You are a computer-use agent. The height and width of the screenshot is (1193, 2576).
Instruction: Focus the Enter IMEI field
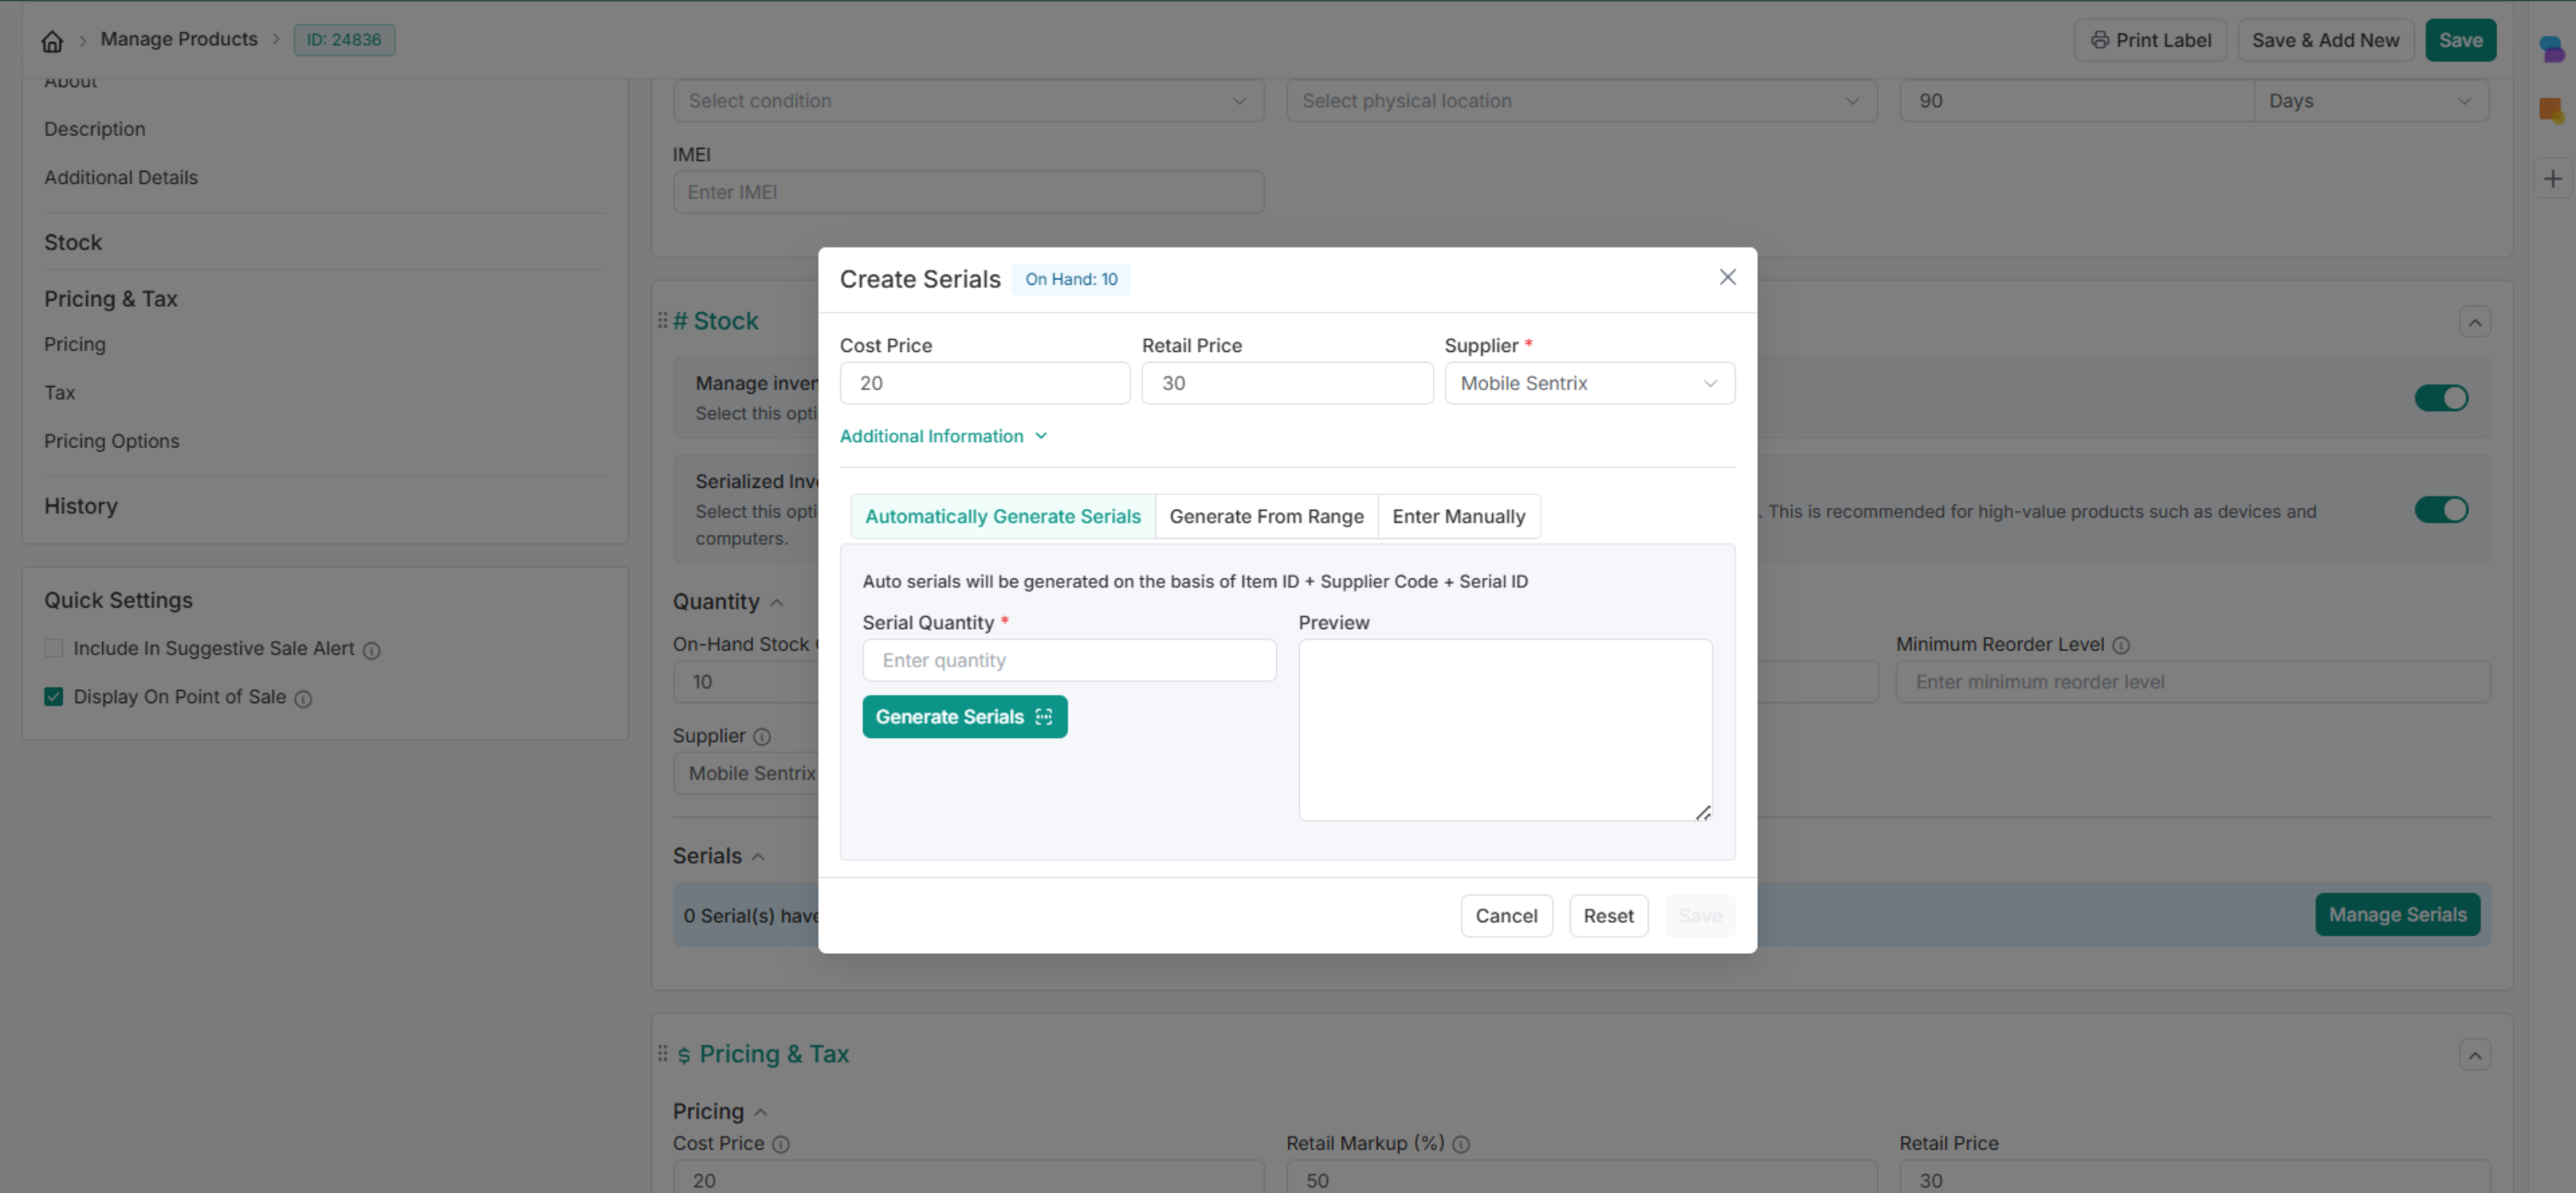[x=968, y=192]
